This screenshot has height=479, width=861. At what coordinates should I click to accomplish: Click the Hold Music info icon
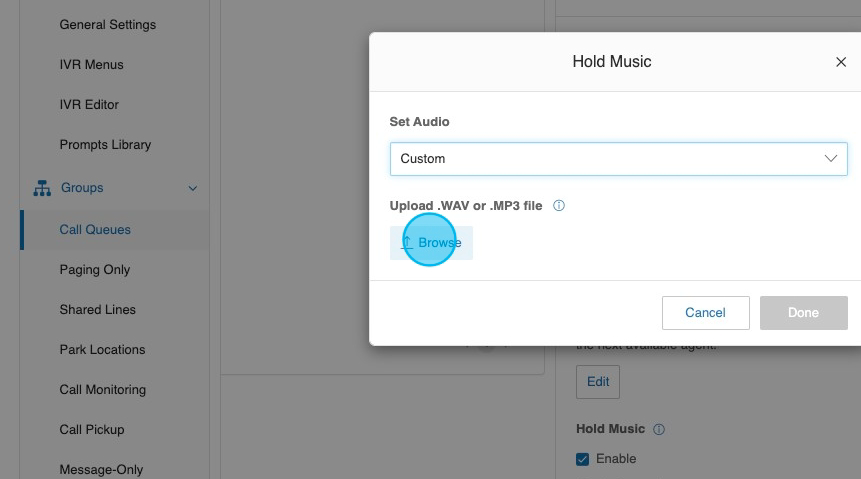click(659, 430)
